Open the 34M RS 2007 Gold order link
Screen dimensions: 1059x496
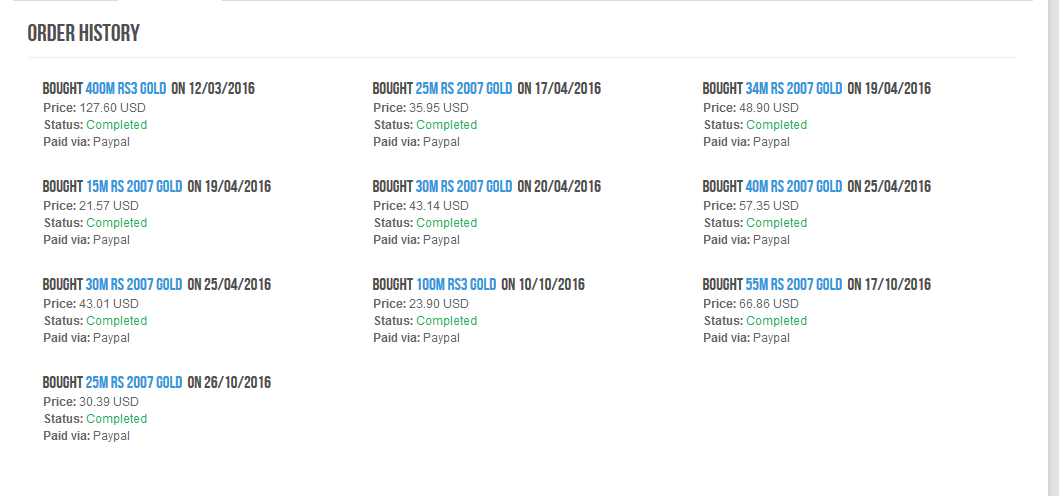[794, 89]
